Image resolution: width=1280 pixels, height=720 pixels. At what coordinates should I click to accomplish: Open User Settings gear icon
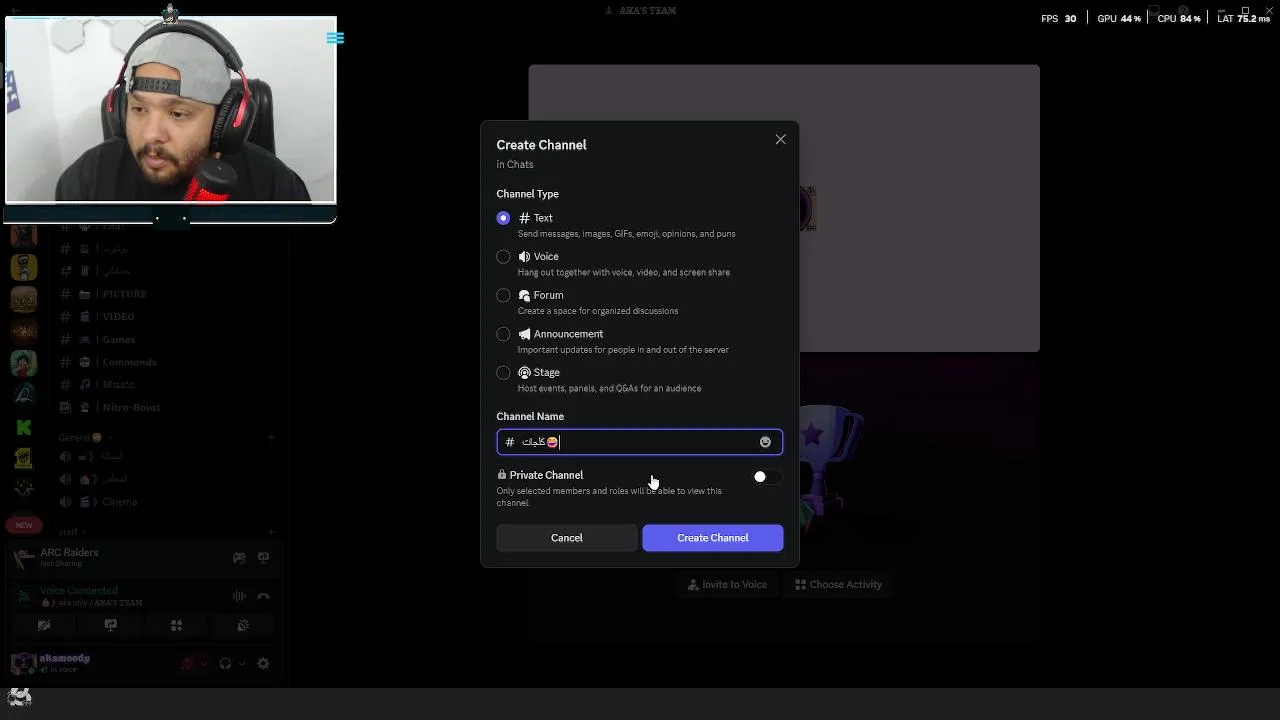click(x=263, y=663)
